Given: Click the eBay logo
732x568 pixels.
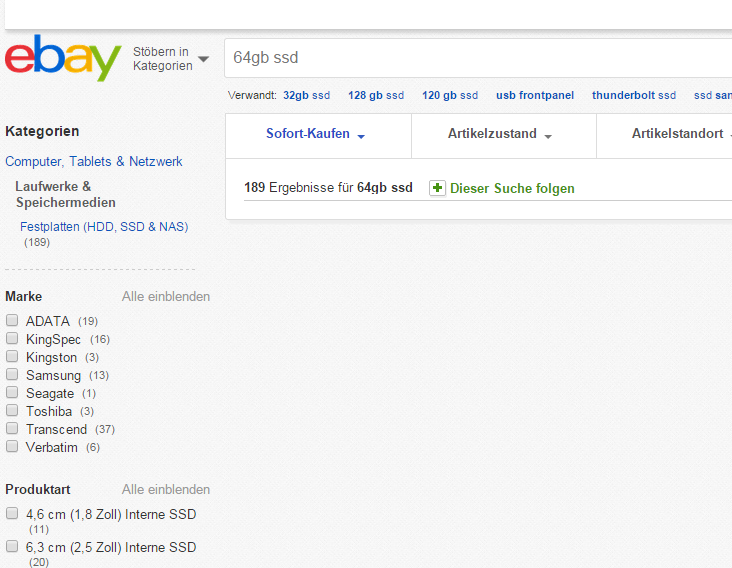Looking at the screenshot, I should tap(62, 58).
